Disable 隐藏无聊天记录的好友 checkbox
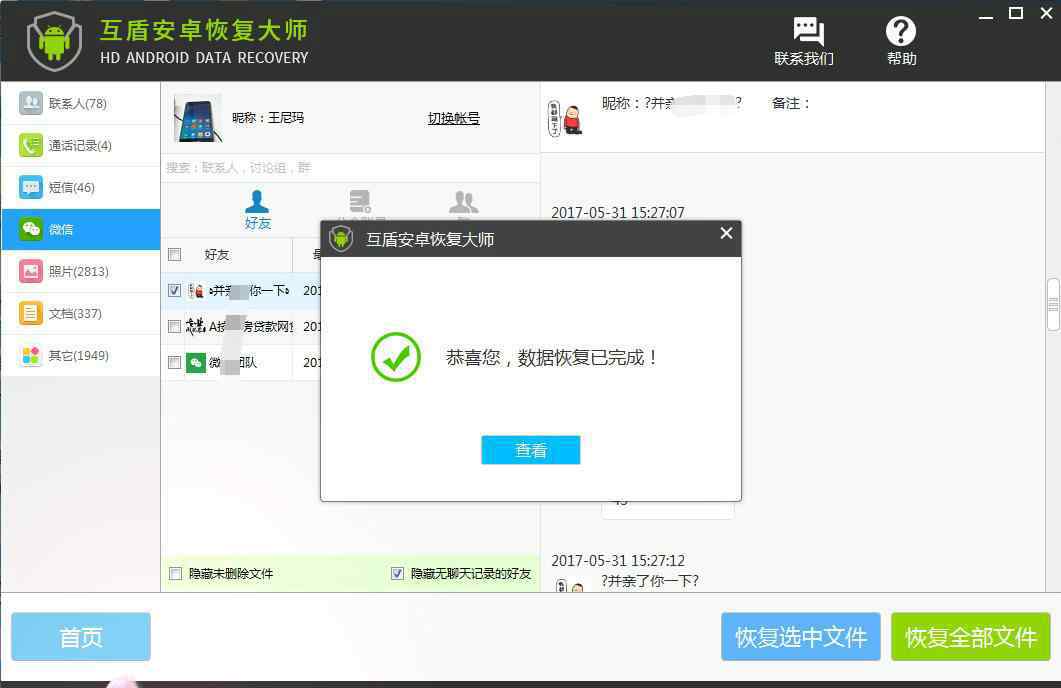Screen dimensions: 1061x688 (x=397, y=574)
